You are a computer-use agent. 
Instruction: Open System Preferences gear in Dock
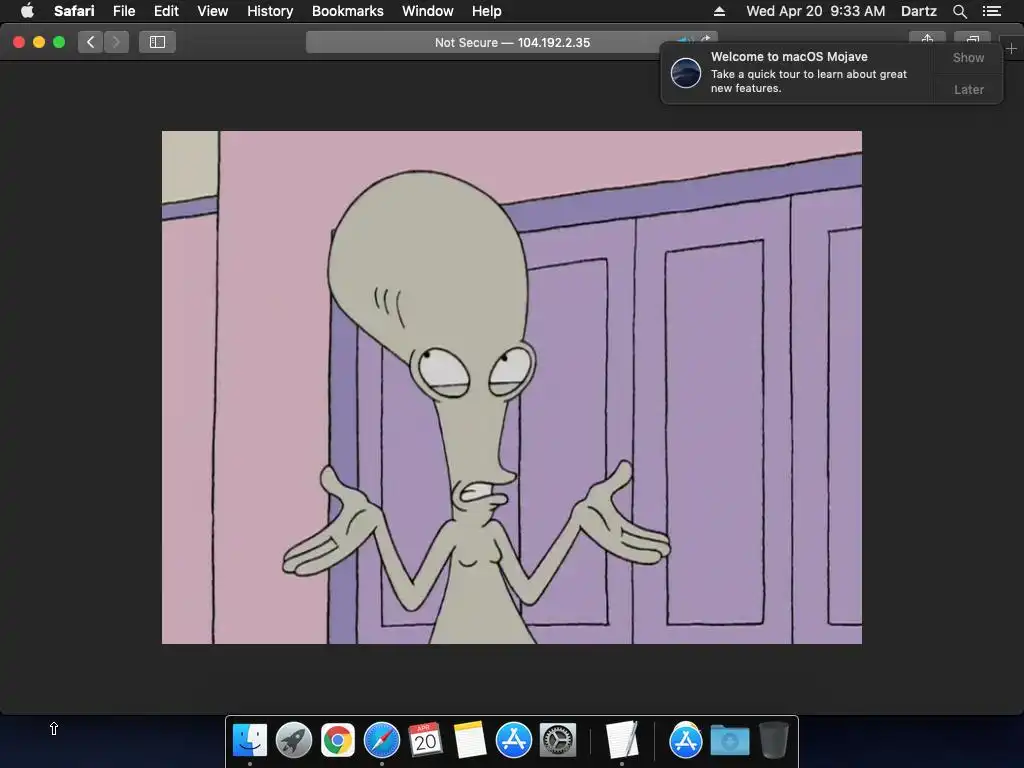coord(558,741)
